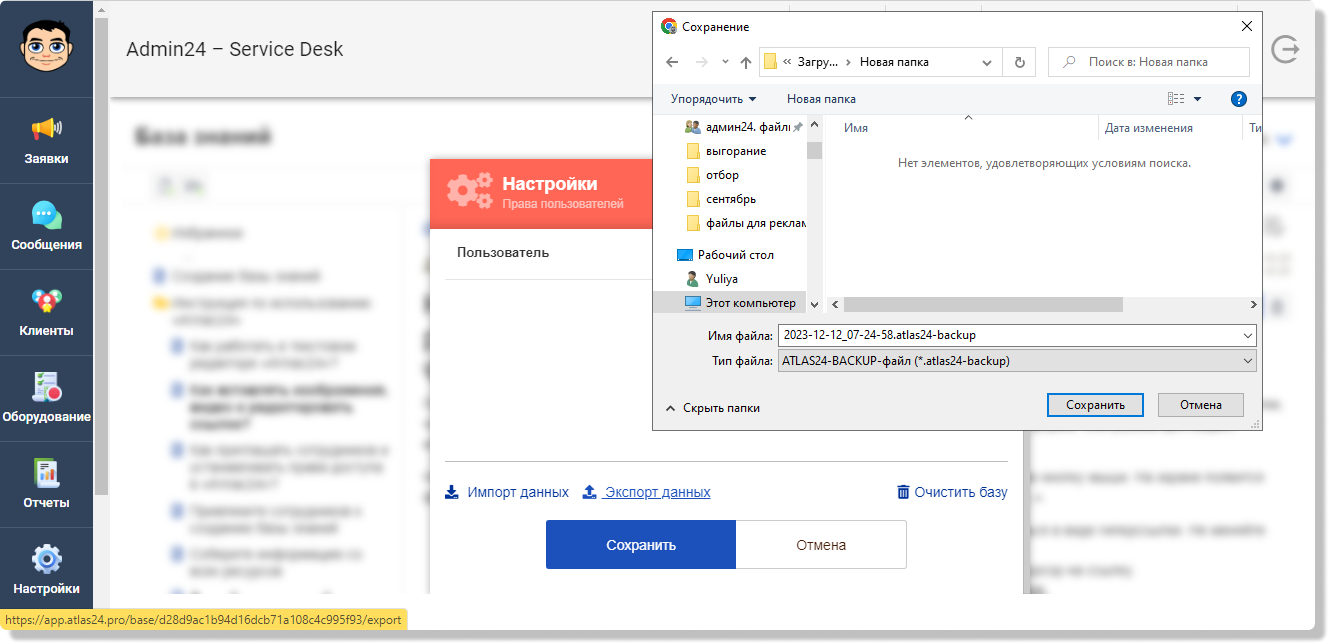Open the Настройки section in the sidebar
The image size is (1329, 644).
(46, 571)
